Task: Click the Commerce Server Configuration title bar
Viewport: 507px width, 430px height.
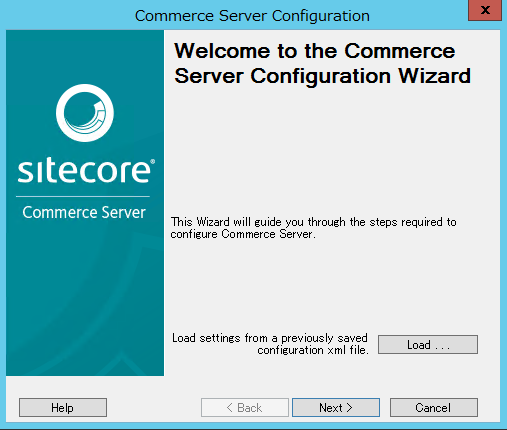Action: click(252, 16)
